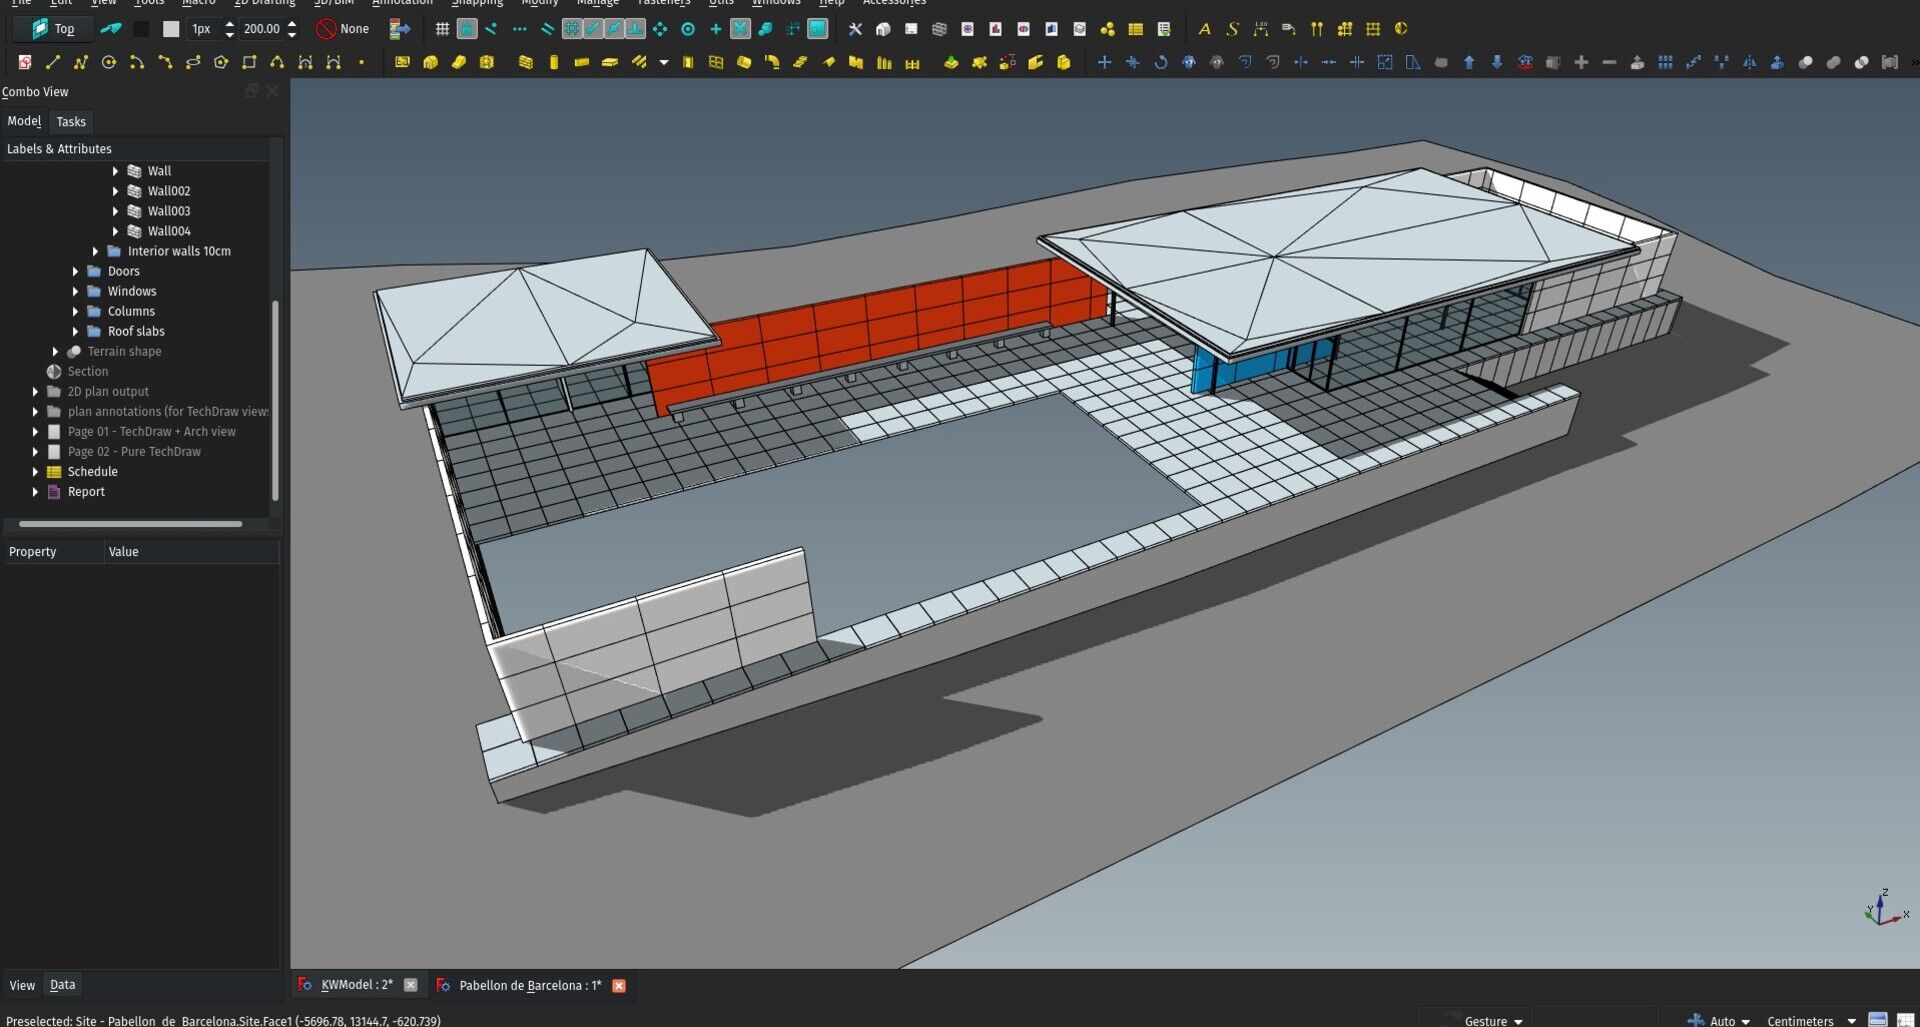Expand the Columns group

[75, 311]
